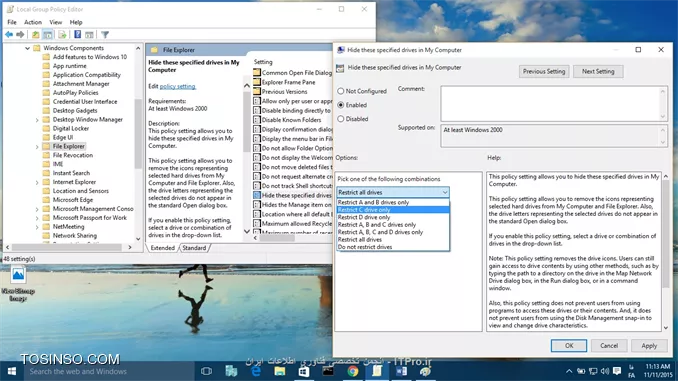This screenshot has height=381, width=678.
Task: Go up one level using toolbar folder icon
Action: pos(35,35)
